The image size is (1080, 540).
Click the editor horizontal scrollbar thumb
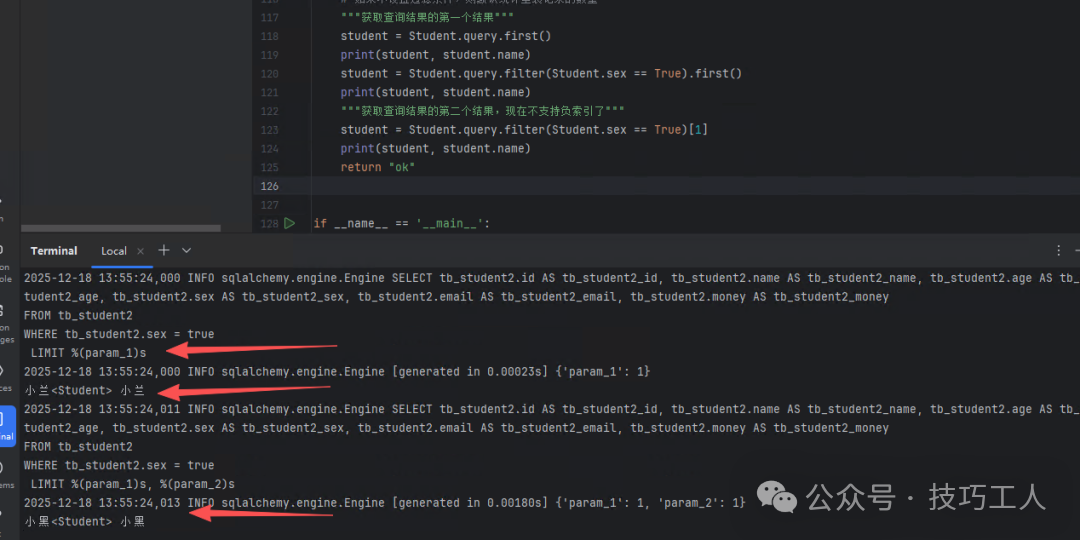tap(121, 228)
